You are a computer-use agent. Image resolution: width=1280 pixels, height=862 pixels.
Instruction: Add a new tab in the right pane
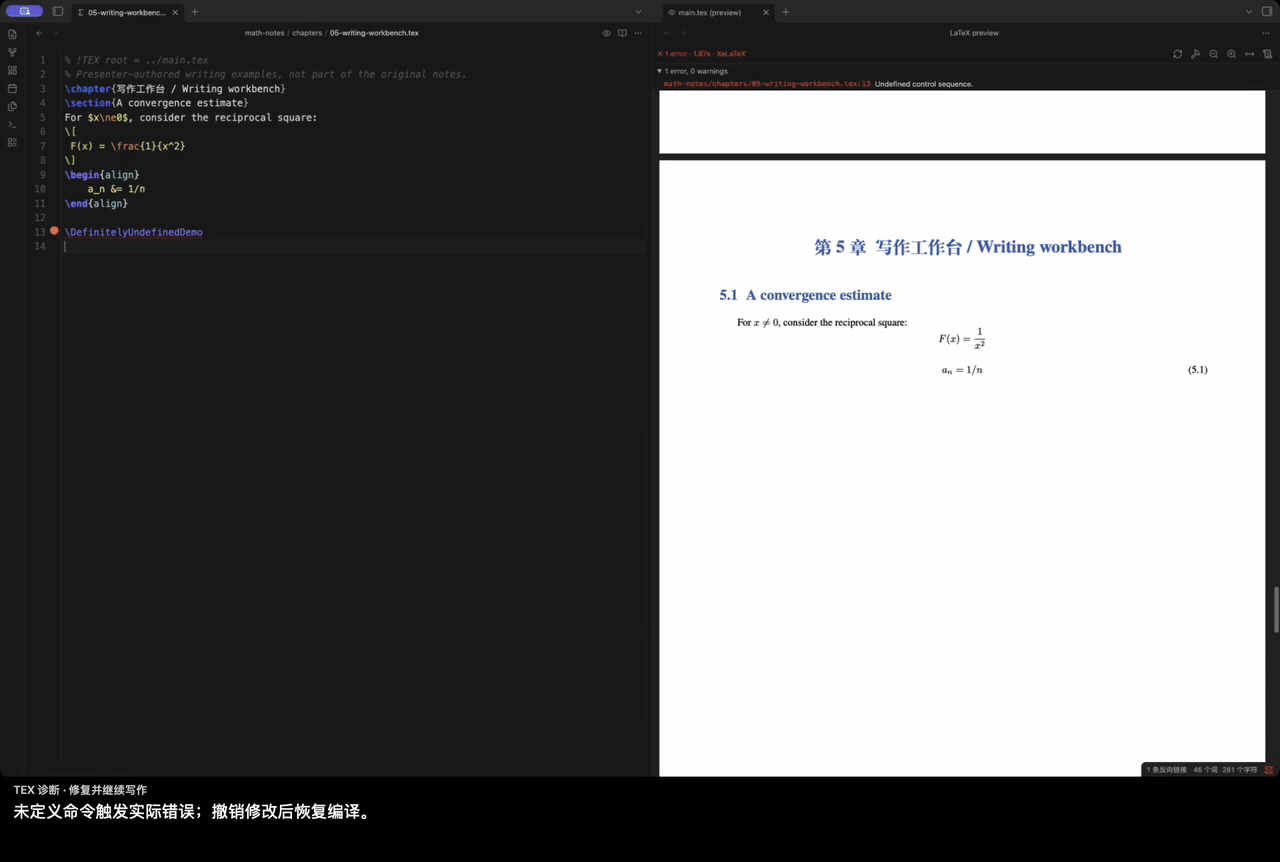pyautogui.click(x=786, y=12)
